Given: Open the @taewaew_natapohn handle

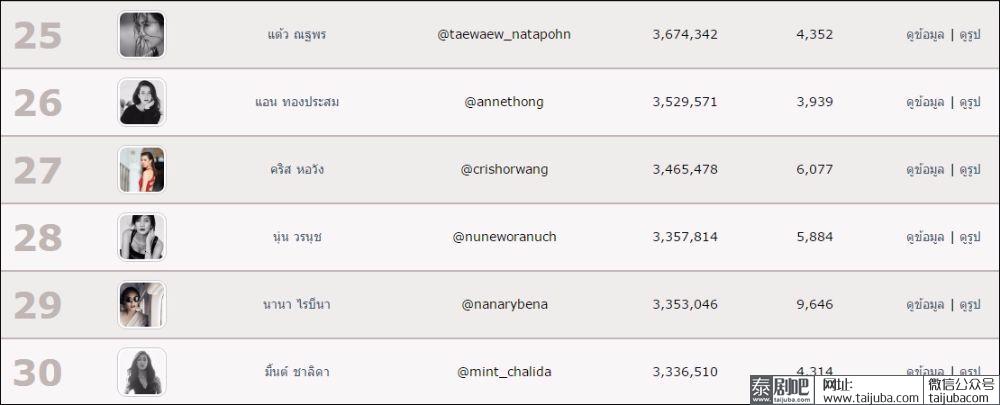Looking at the screenshot, I should (504, 35).
